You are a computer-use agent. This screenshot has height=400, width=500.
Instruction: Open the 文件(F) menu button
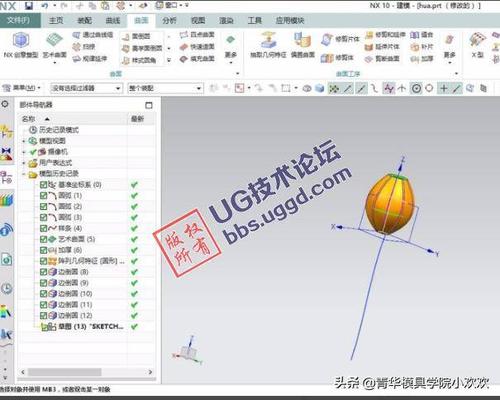(19, 20)
